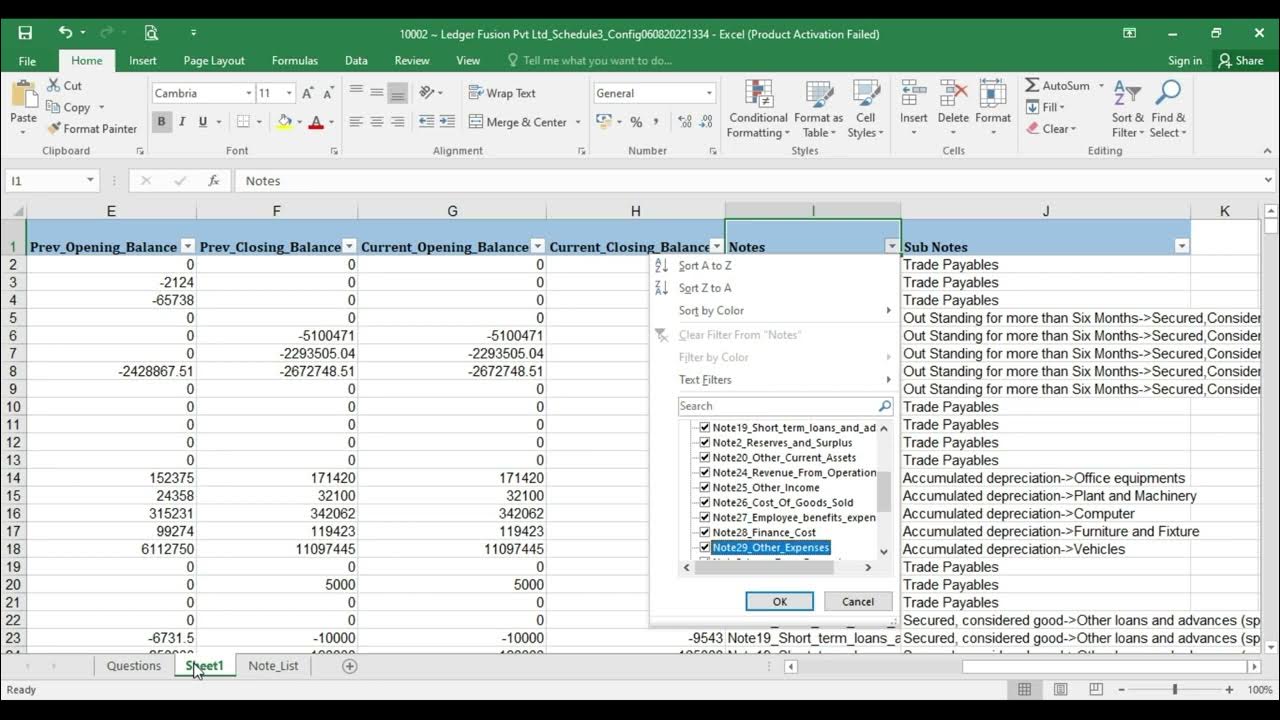Viewport: 1280px width, 720px height.
Task: Uncheck Note24_Revenue_From_Operation checkbox
Action: coord(705,473)
